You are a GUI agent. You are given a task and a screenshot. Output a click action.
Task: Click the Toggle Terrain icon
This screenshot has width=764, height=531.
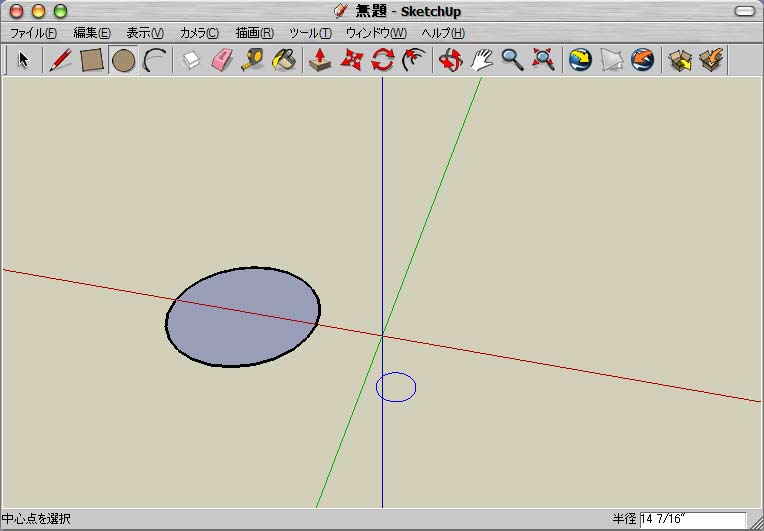click(x=611, y=60)
